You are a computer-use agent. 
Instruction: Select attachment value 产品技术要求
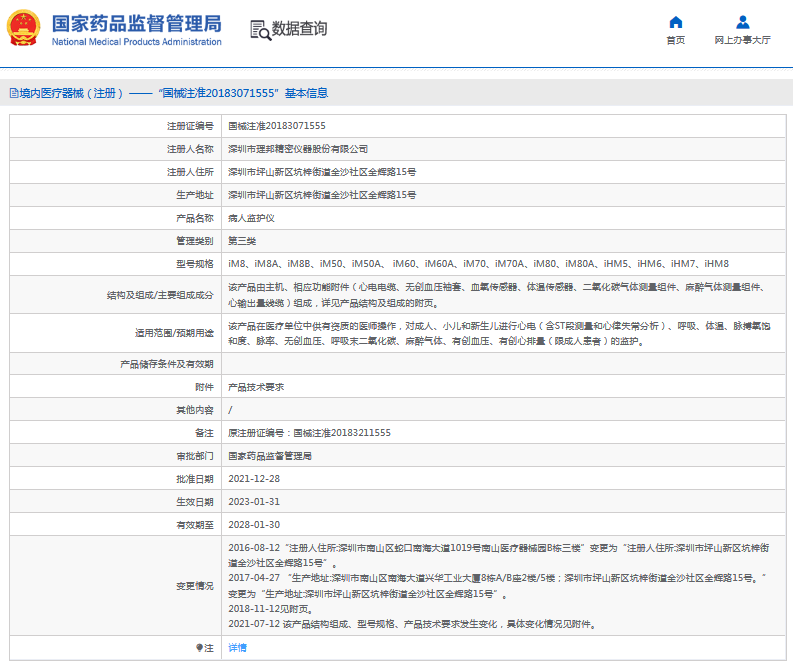pos(256,387)
